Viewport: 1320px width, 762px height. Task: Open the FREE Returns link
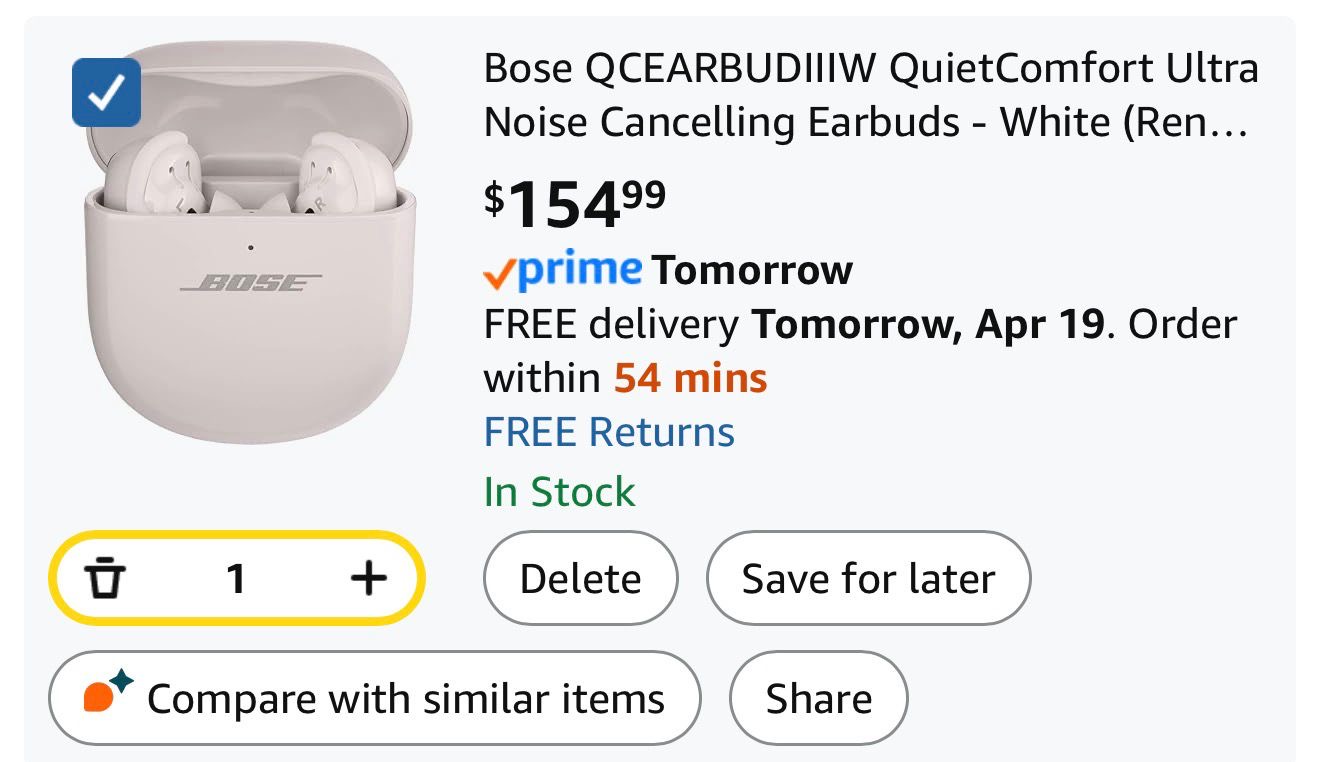click(x=609, y=432)
